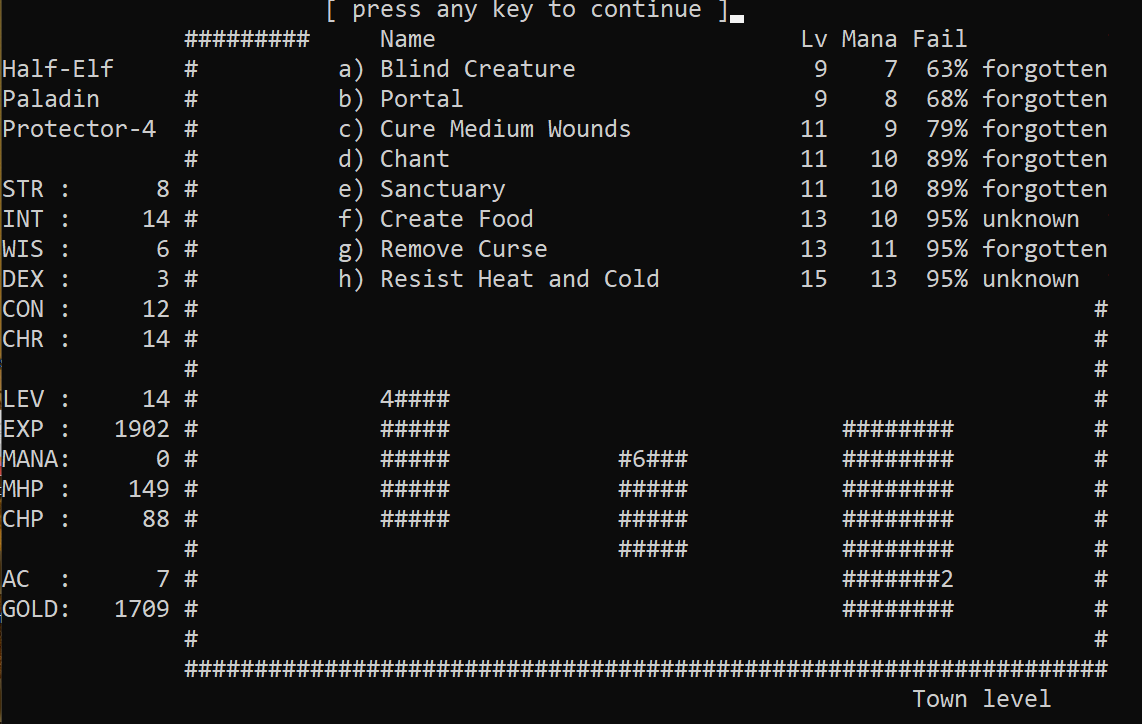Screen dimensions: 1142x724
Task: Click 'forgotten' status of Remove Curse
Action: tap(1044, 249)
